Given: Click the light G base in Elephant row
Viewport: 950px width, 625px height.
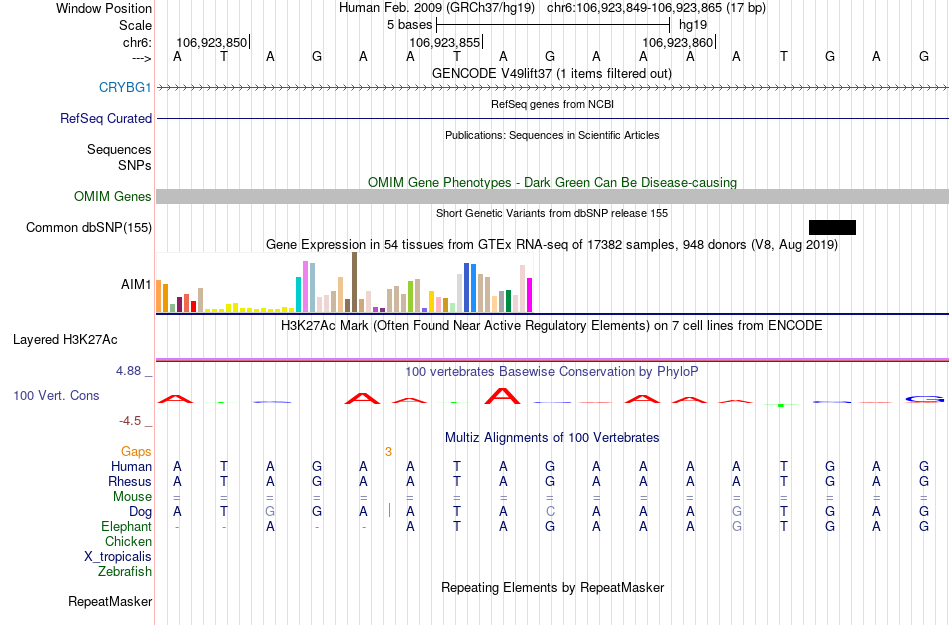Looking at the screenshot, I should click(737, 527).
